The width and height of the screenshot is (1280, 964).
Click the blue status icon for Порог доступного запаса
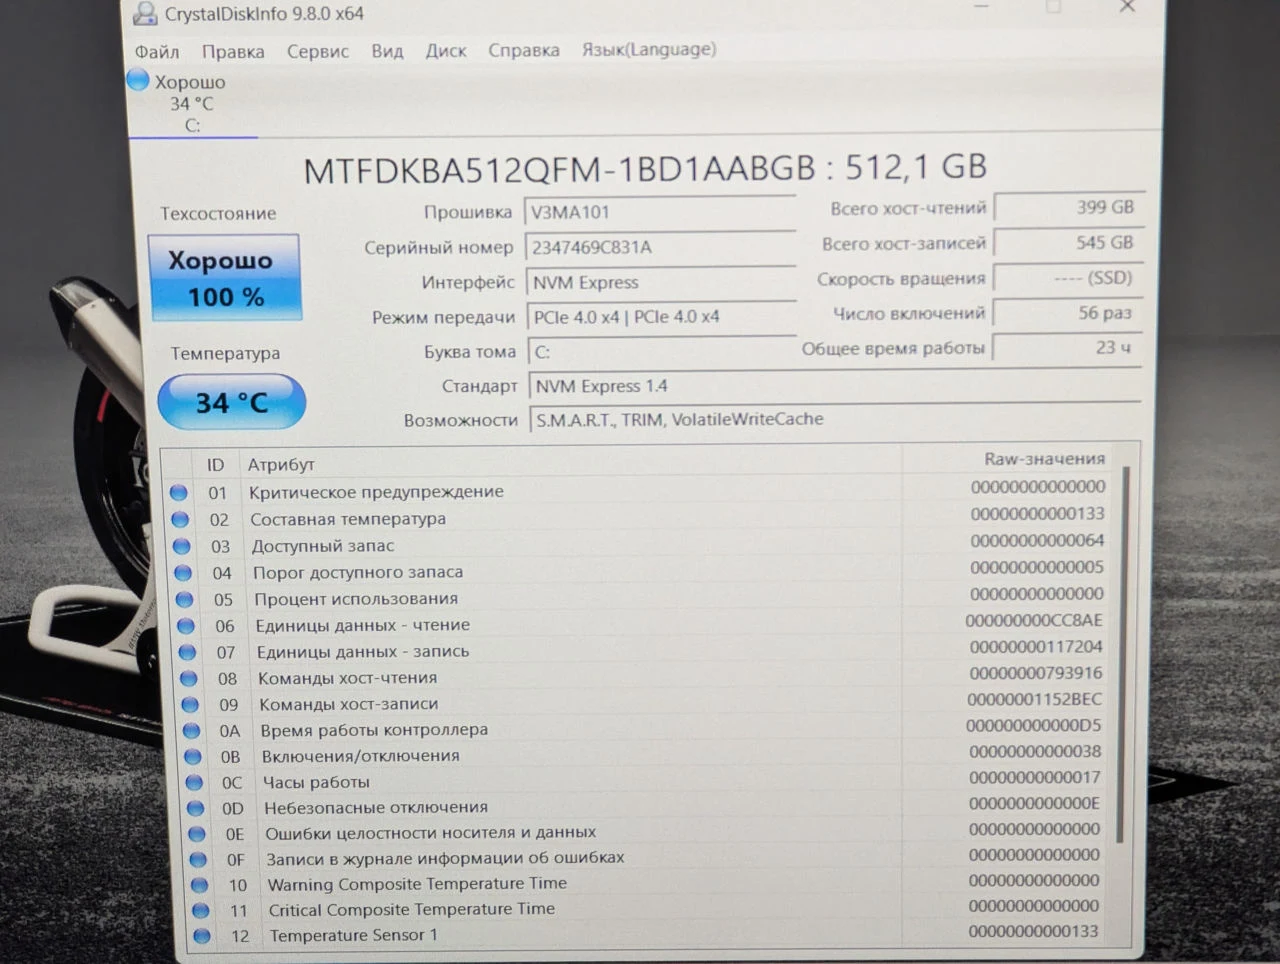tap(183, 573)
